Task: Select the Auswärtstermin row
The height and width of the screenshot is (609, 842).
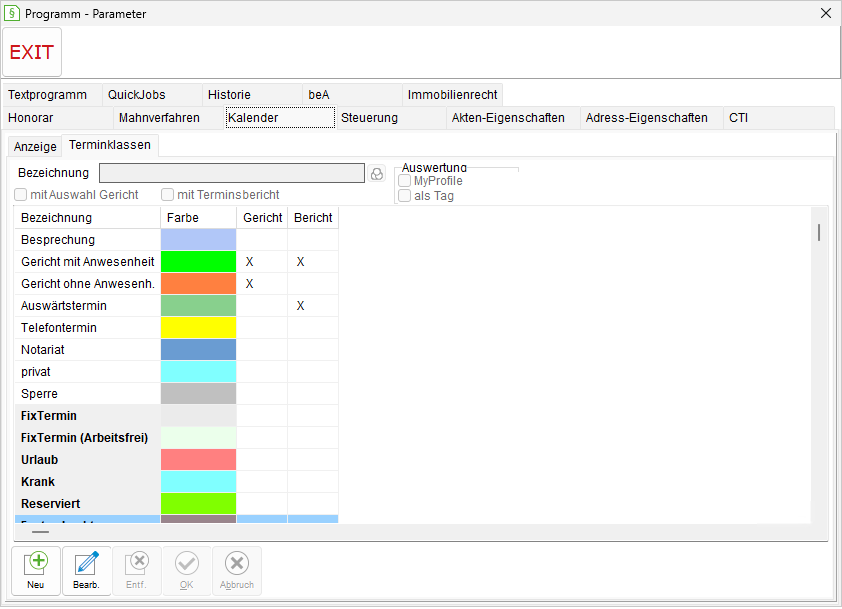Action: (177, 306)
